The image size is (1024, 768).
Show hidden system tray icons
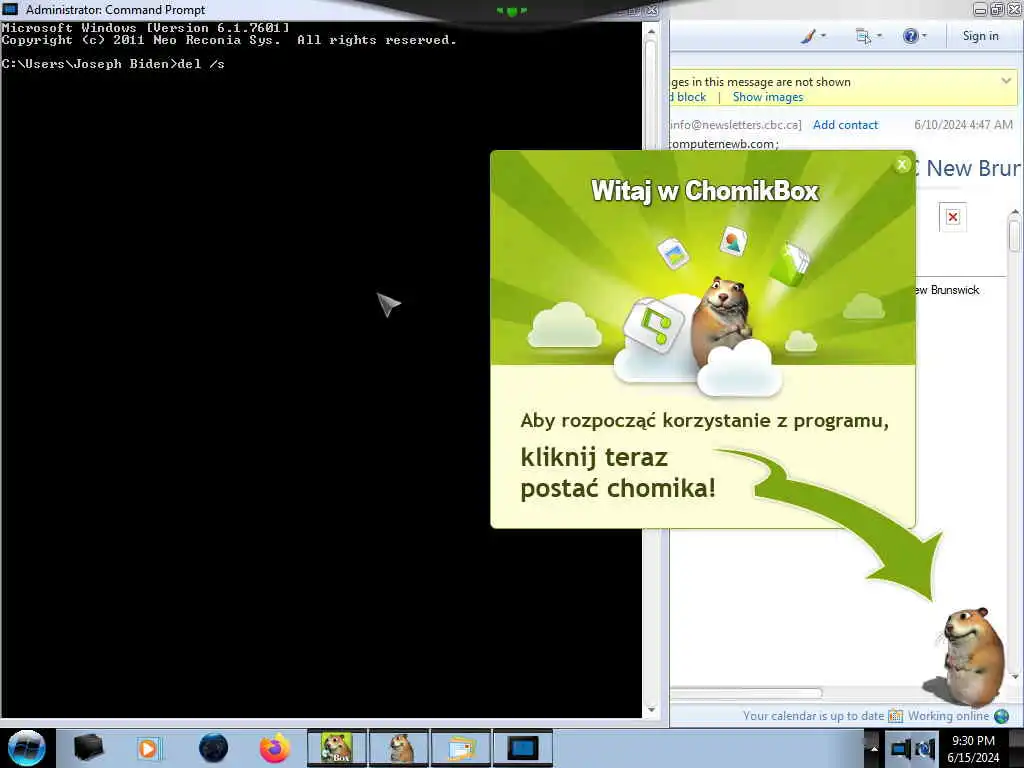pyautogui.click(x=873, y=748)
